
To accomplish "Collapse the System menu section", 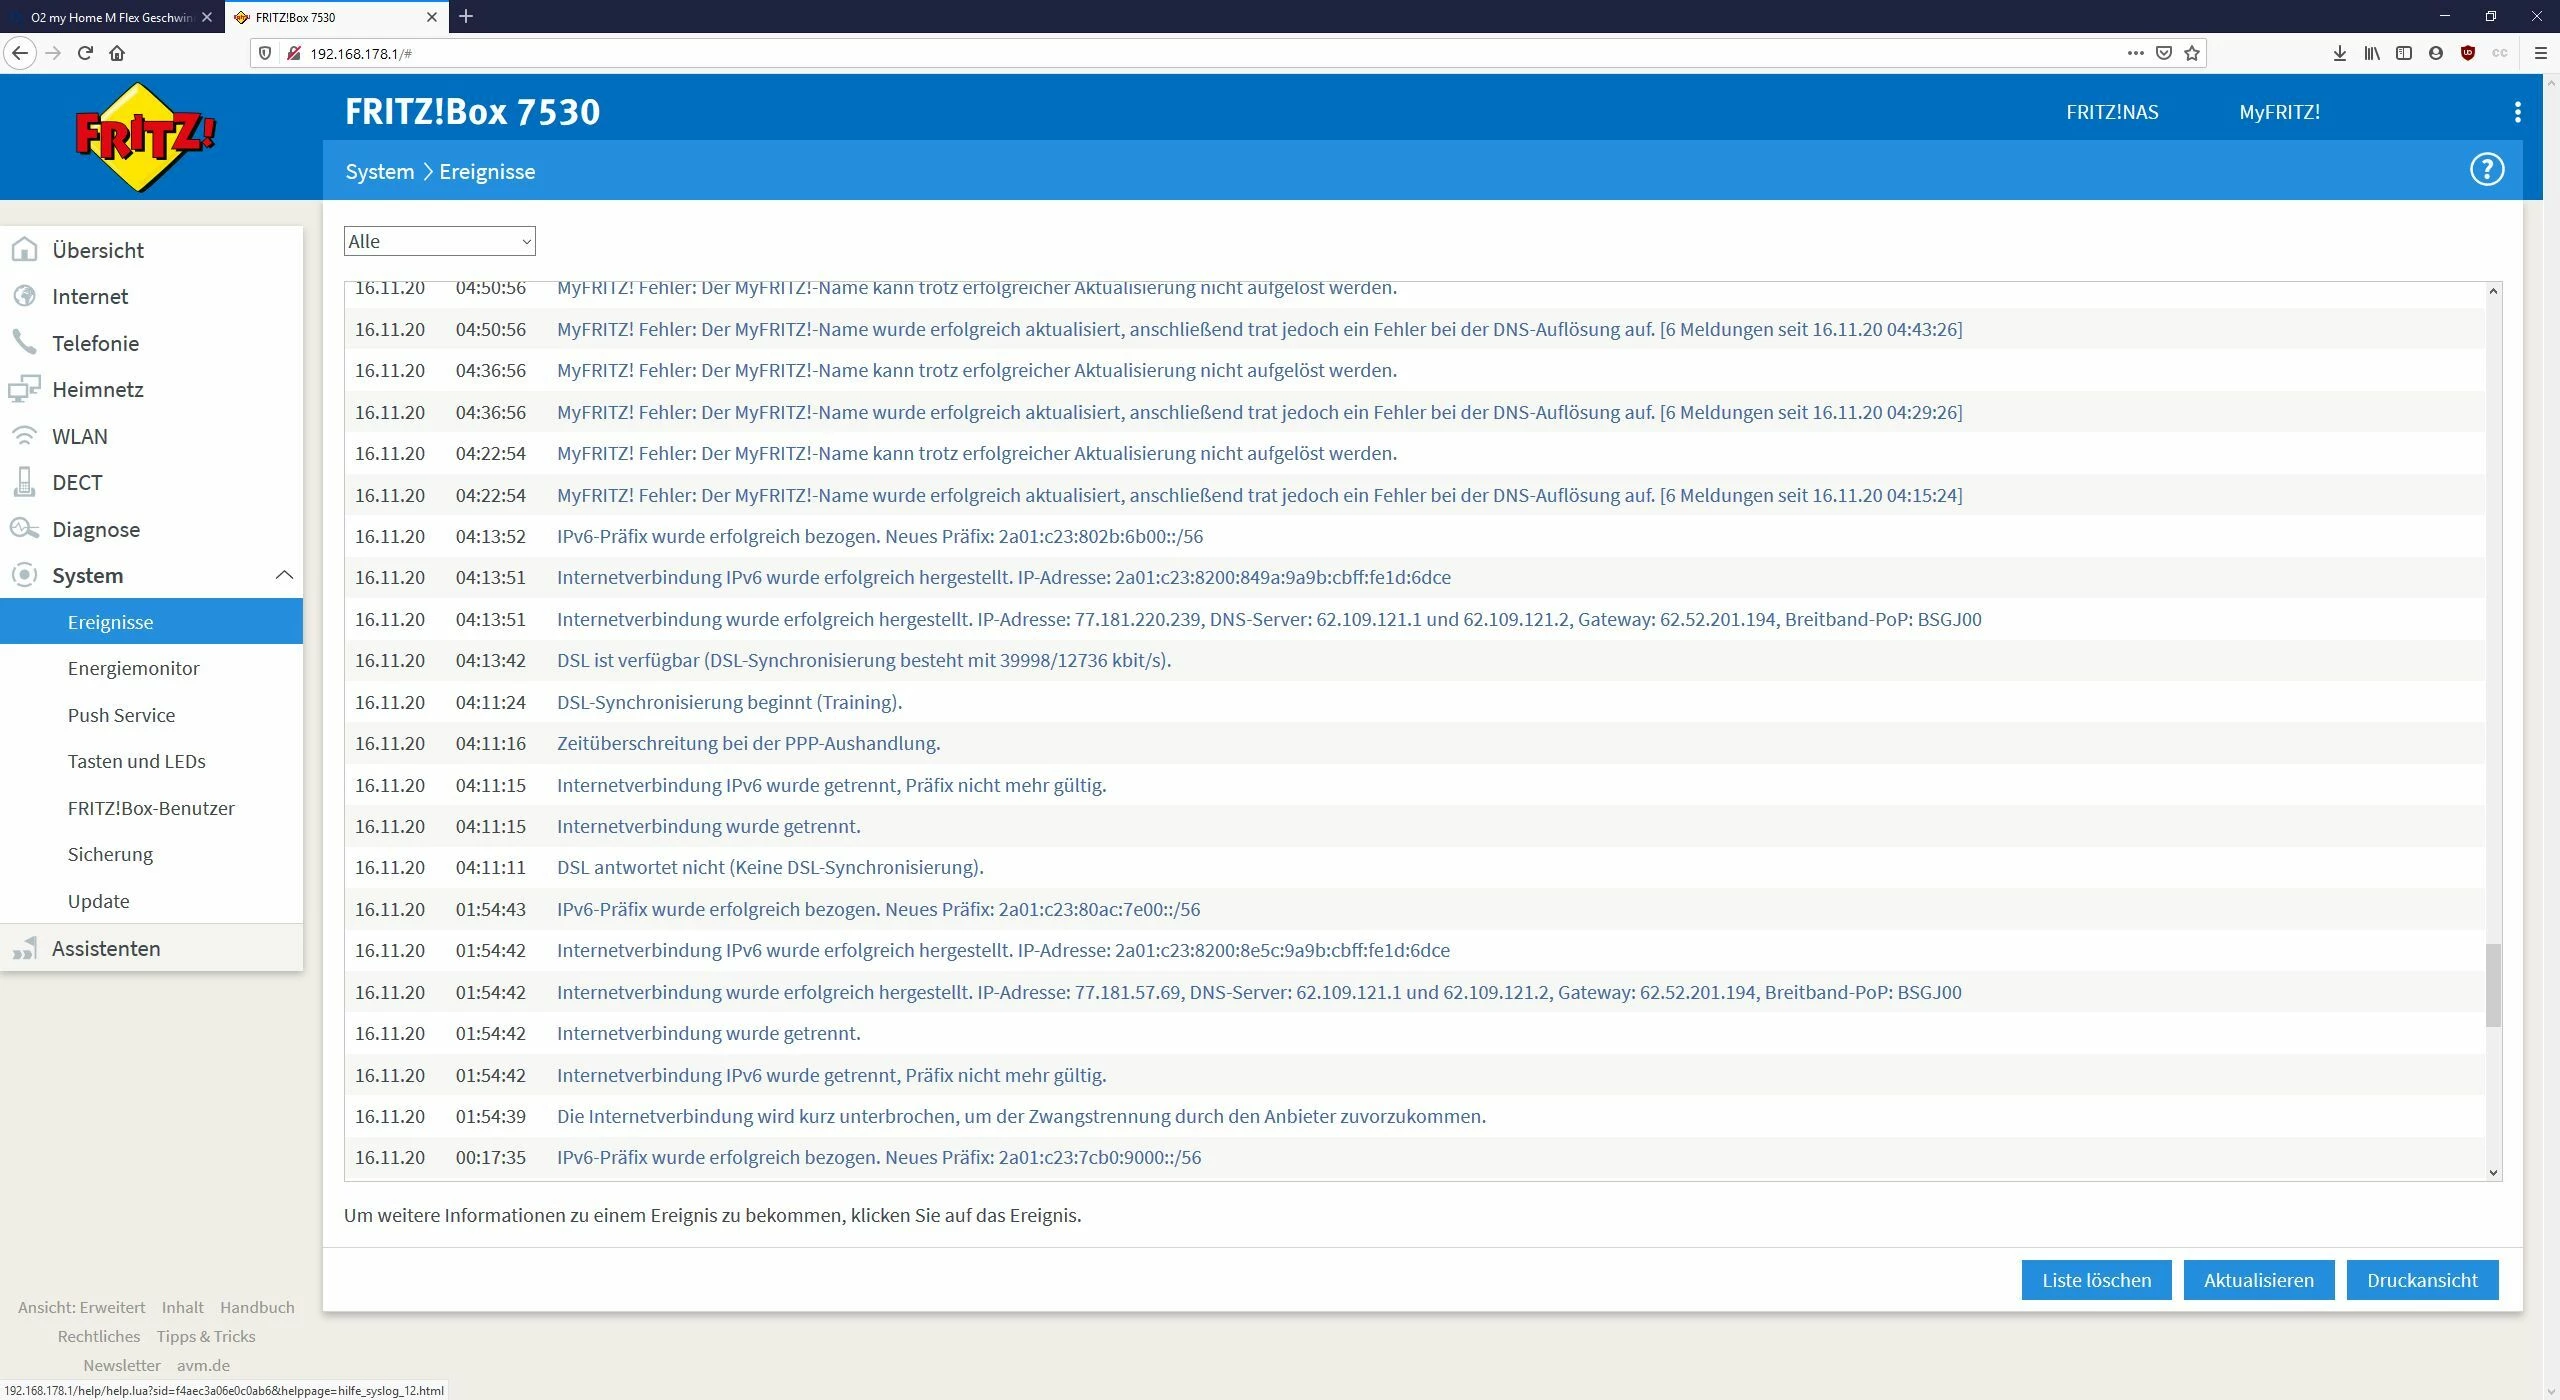I will (x=283, y=575).
